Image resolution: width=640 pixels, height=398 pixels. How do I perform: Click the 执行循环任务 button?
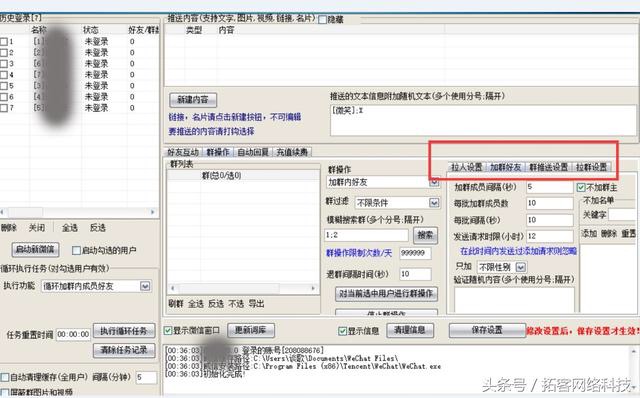(124, 331)
